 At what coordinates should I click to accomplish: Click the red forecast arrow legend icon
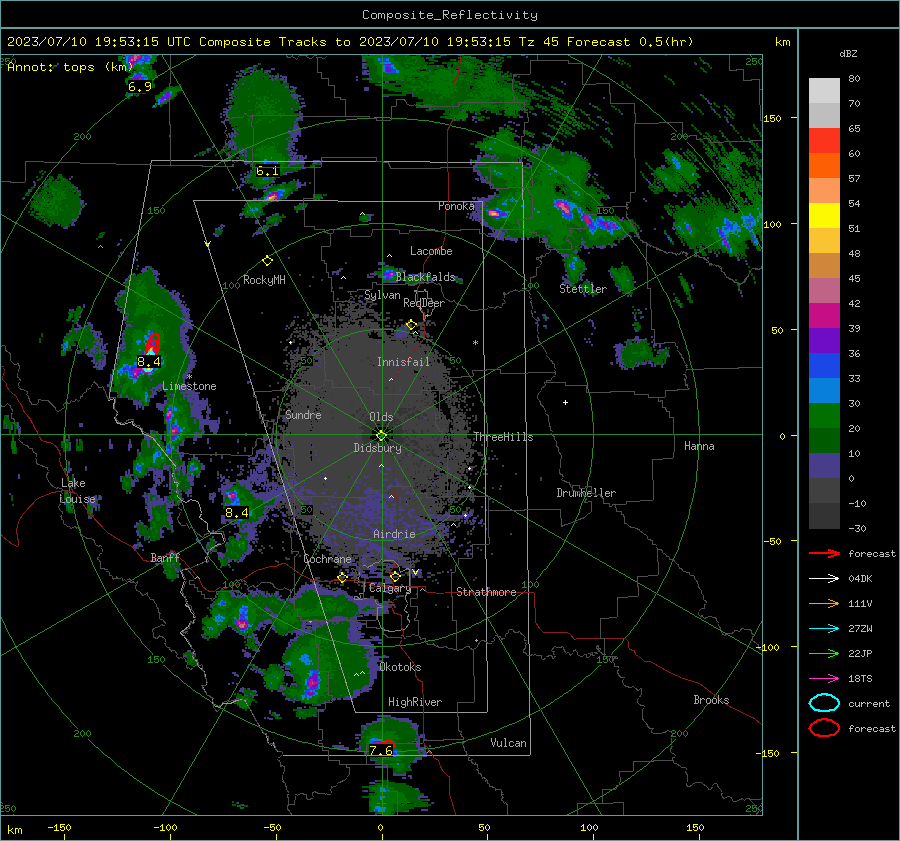tap(824, 553)
